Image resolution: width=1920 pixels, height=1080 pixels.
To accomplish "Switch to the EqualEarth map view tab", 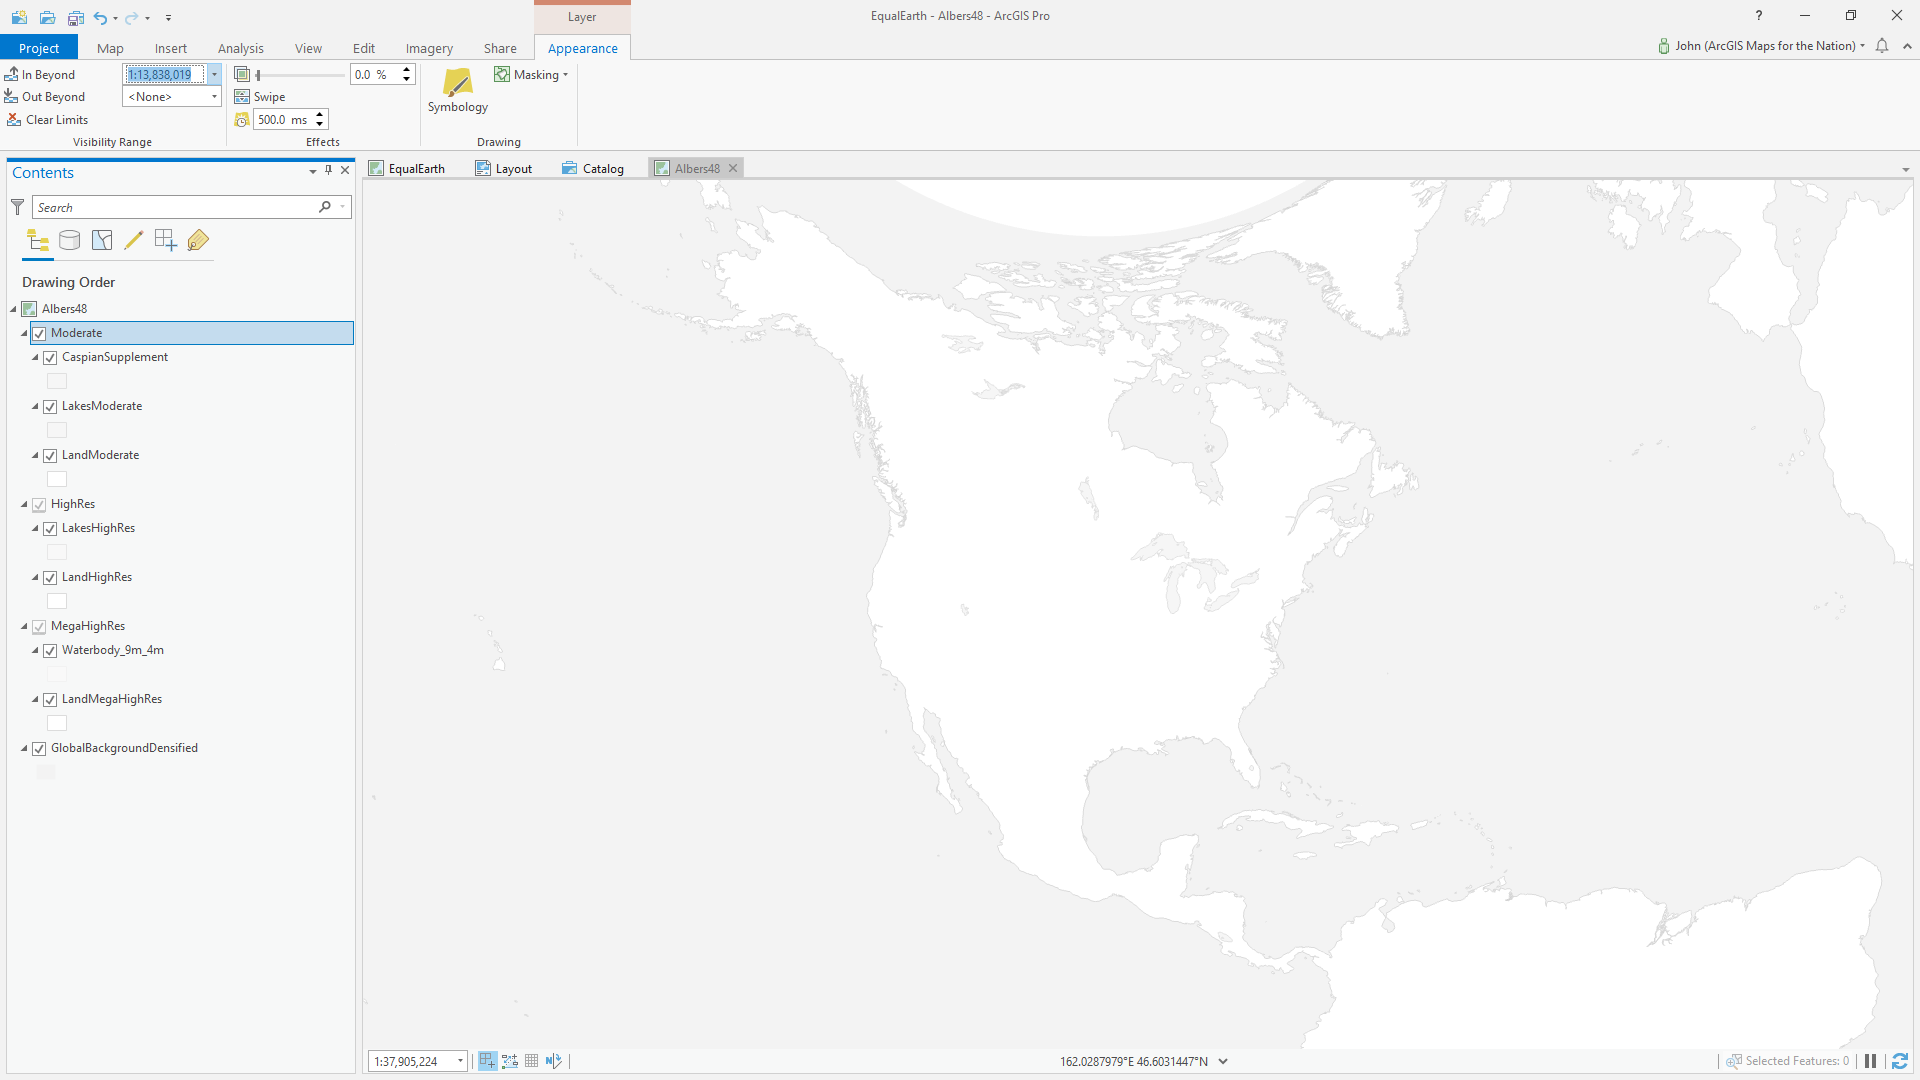I will click(x=407, y=168).
